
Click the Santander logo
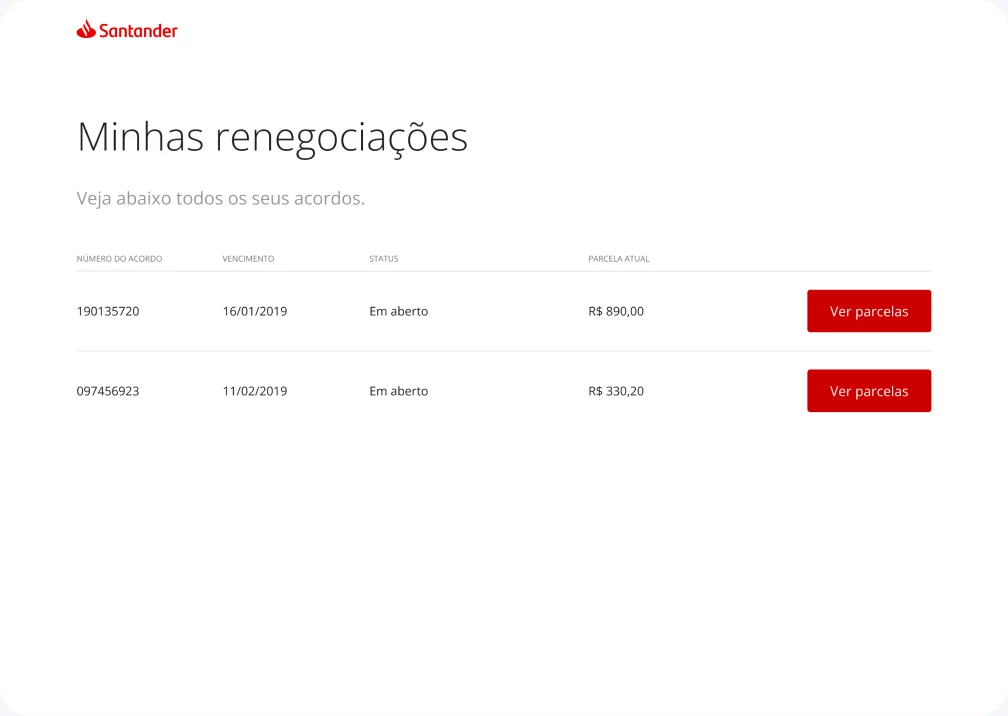coord(127,30)
